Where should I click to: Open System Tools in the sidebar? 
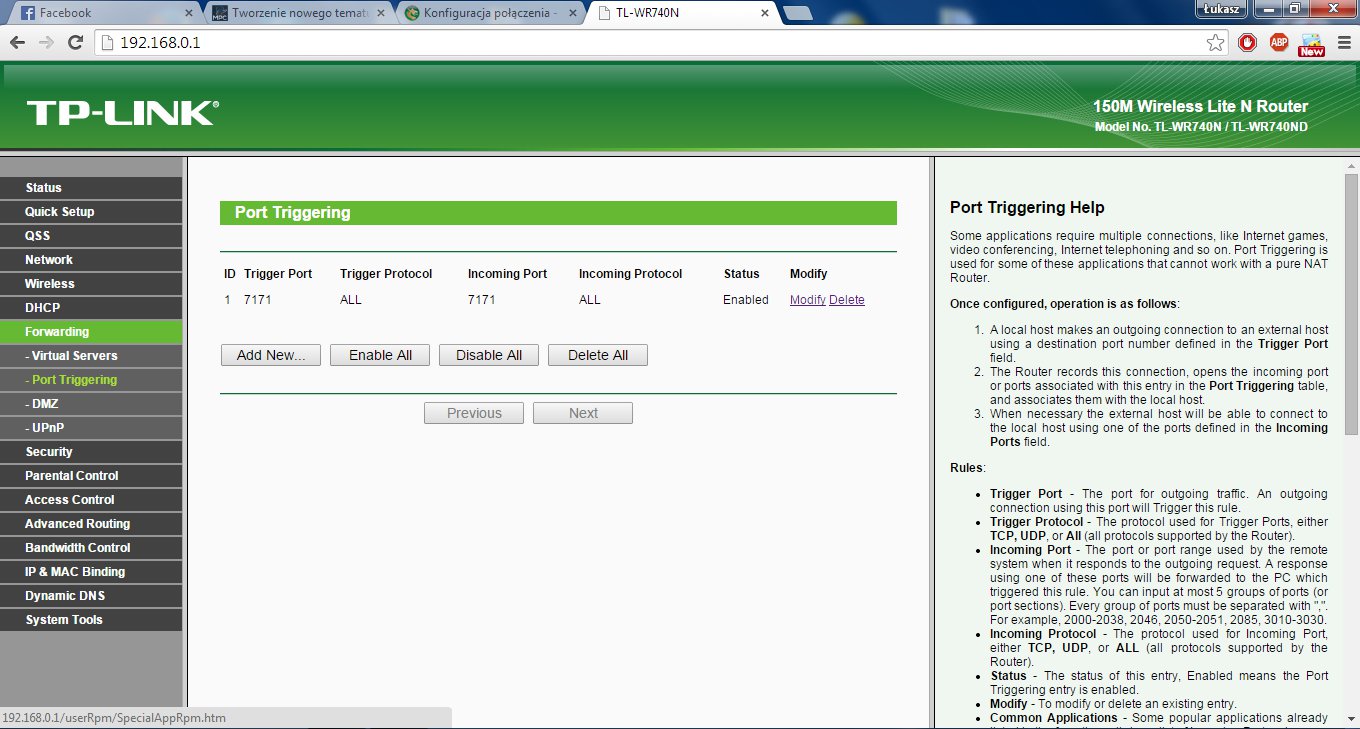(x=91, y=620)
